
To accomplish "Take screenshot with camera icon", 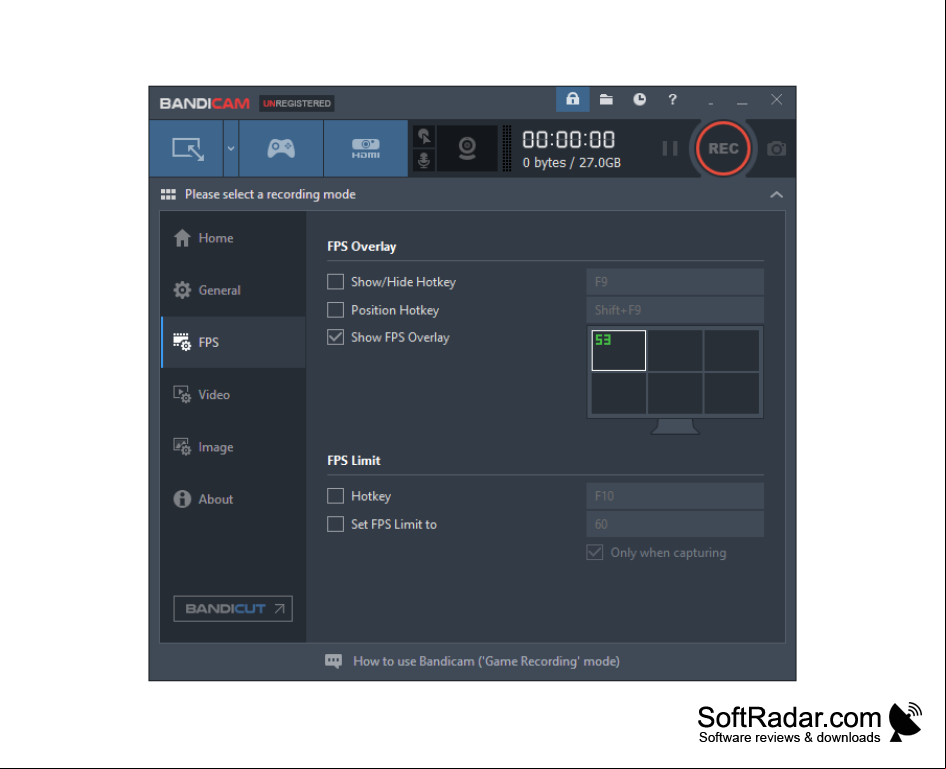I will (776, 148).
